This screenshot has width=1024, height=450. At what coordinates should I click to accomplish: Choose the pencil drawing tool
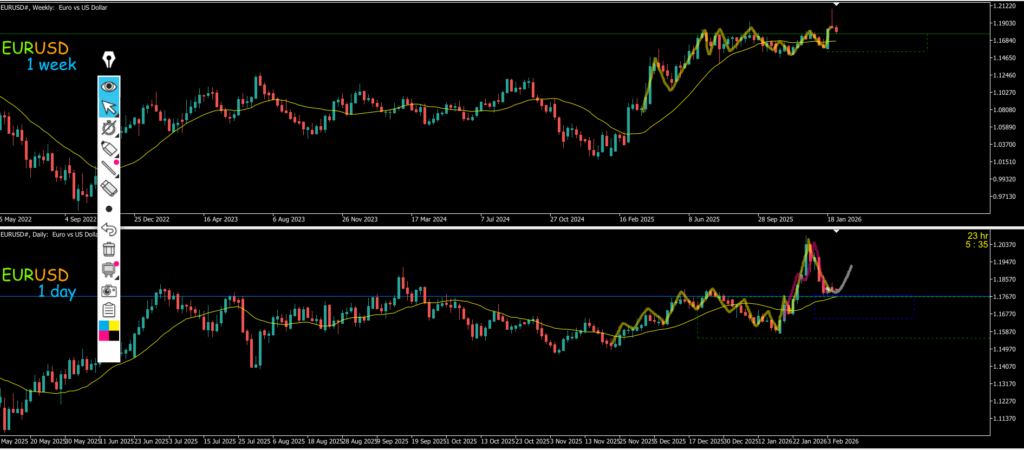pos(109,168)
